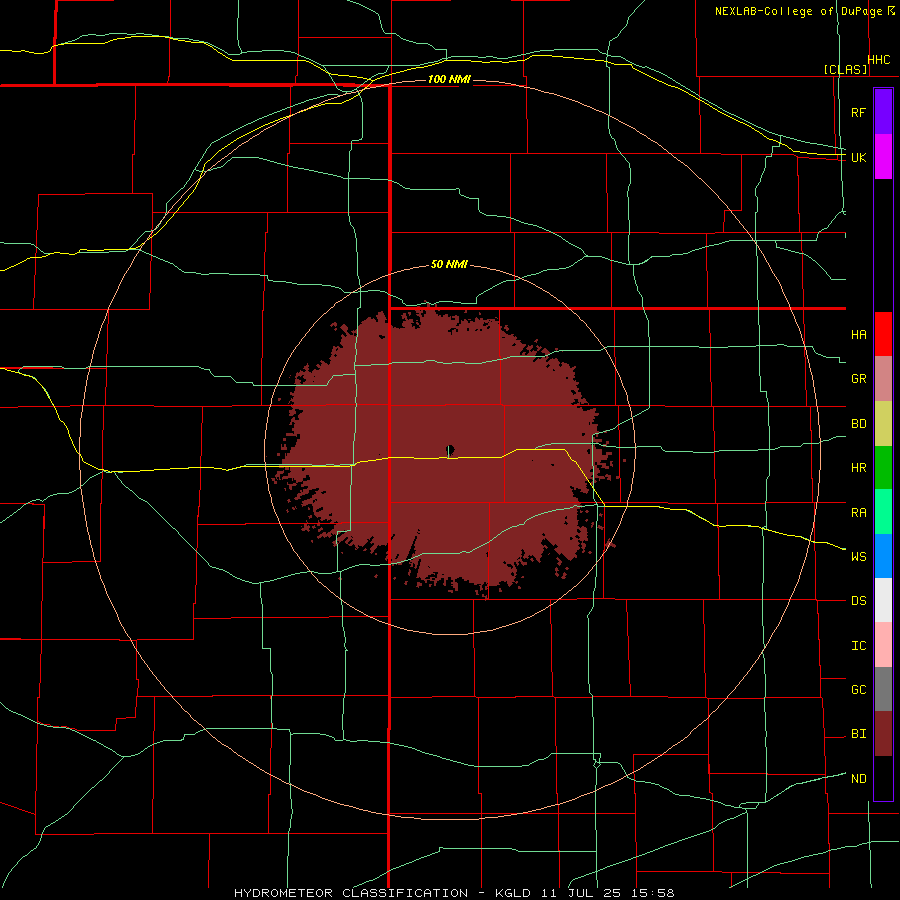
Task: Click the 50 NMI range ring label
Action: [449, 264]
